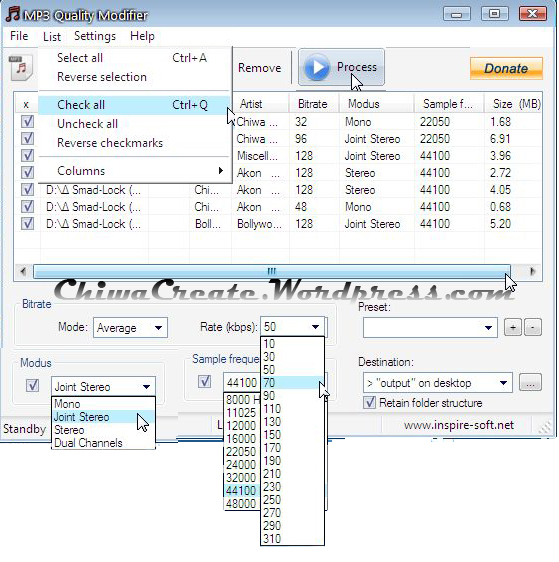The height and width of the screenshot is (562, 559).
Task: Toggle checkbox for the 0.68 MB row
Action: pyautogui.click(x=27, y=206)
